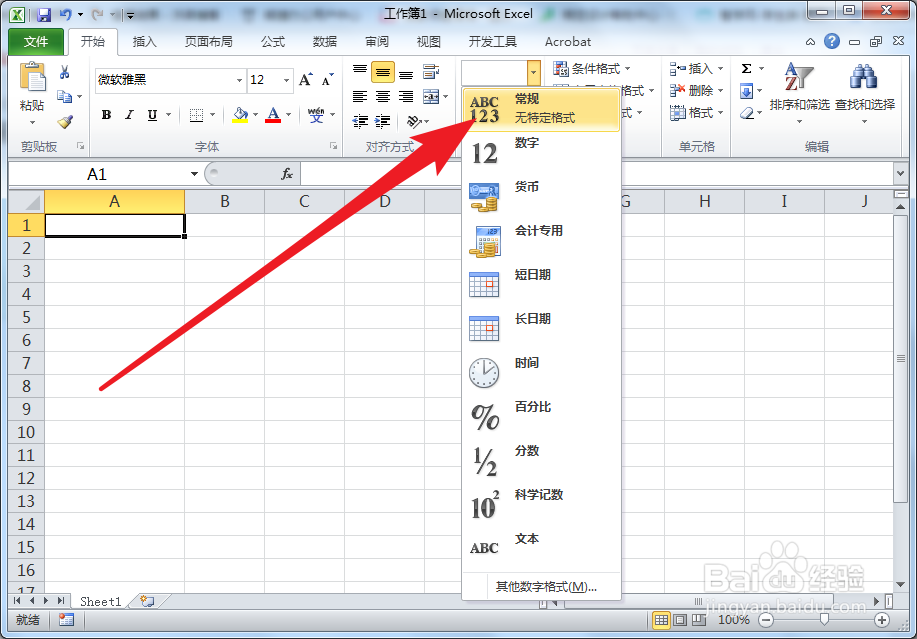Switch to the 公式 tab
917x639 pixels.
click(x=273, y=42)
